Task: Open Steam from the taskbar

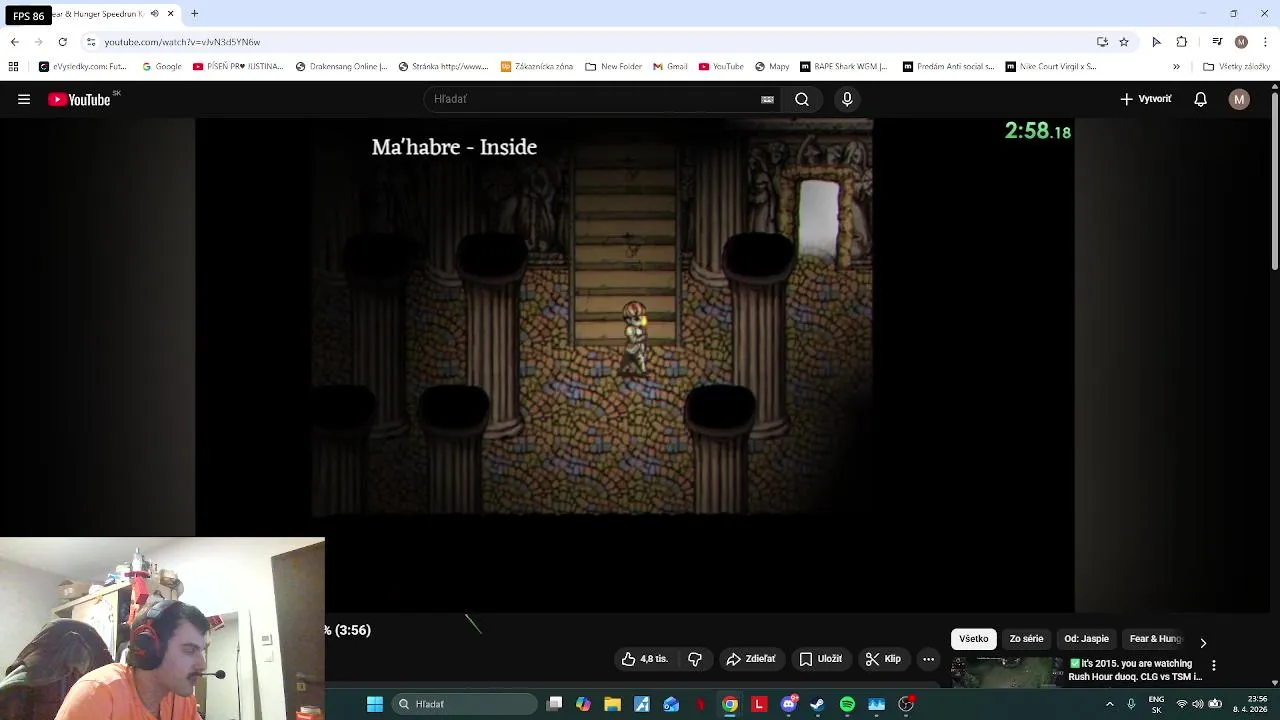Action: tap(817, 704)
